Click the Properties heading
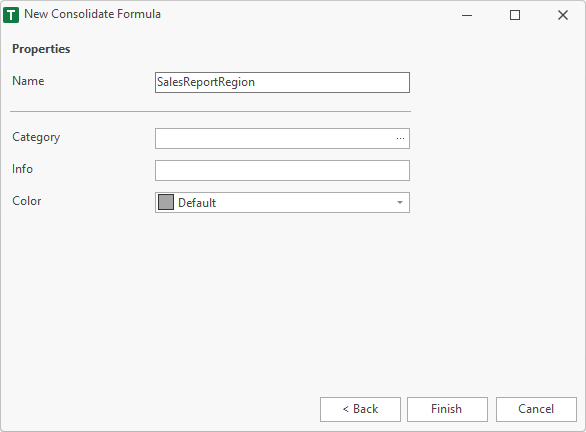 point(41,49)
